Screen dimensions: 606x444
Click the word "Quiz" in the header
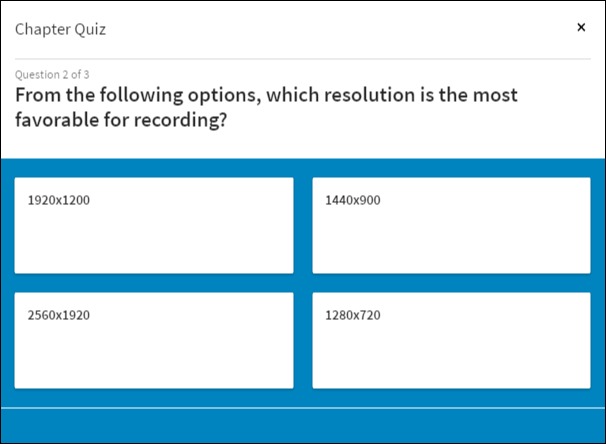pos(89,29)
